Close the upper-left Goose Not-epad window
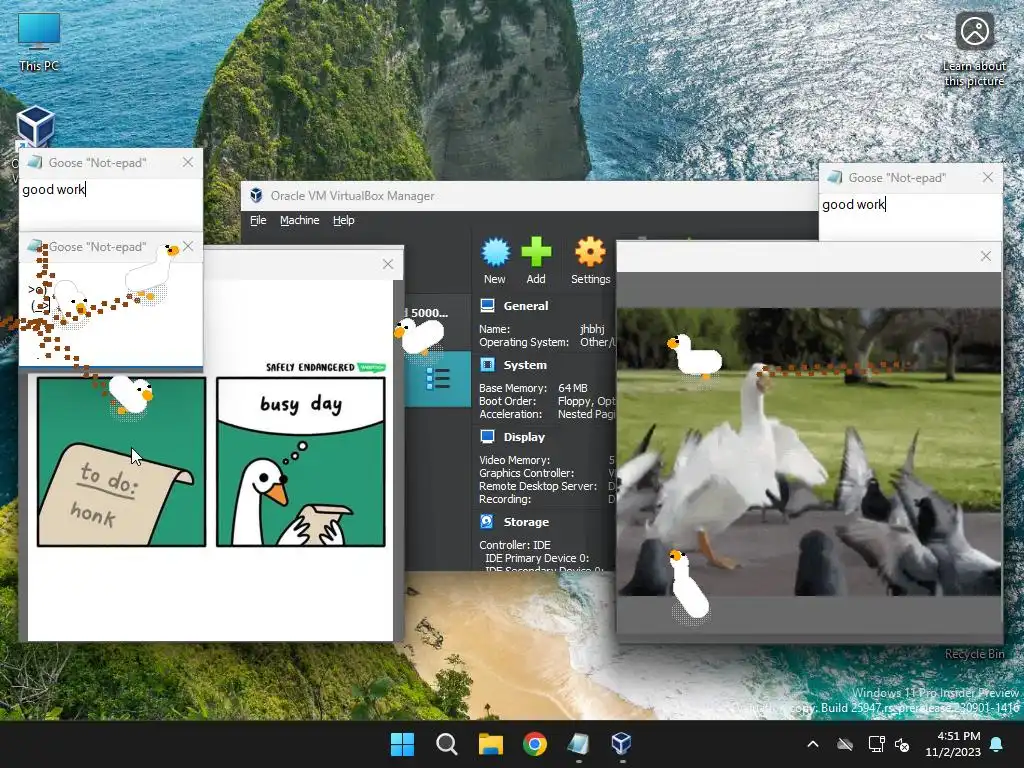1024x768 pixels. [188, 162]
